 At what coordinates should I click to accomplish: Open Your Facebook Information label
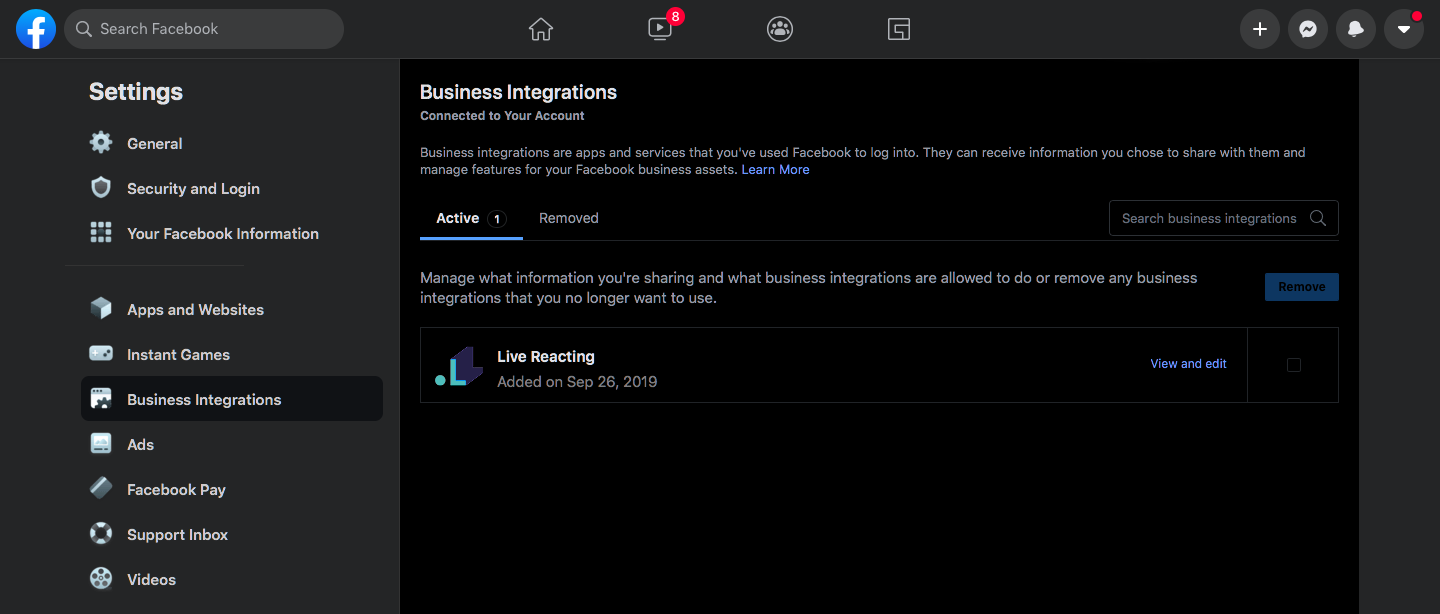223,233
